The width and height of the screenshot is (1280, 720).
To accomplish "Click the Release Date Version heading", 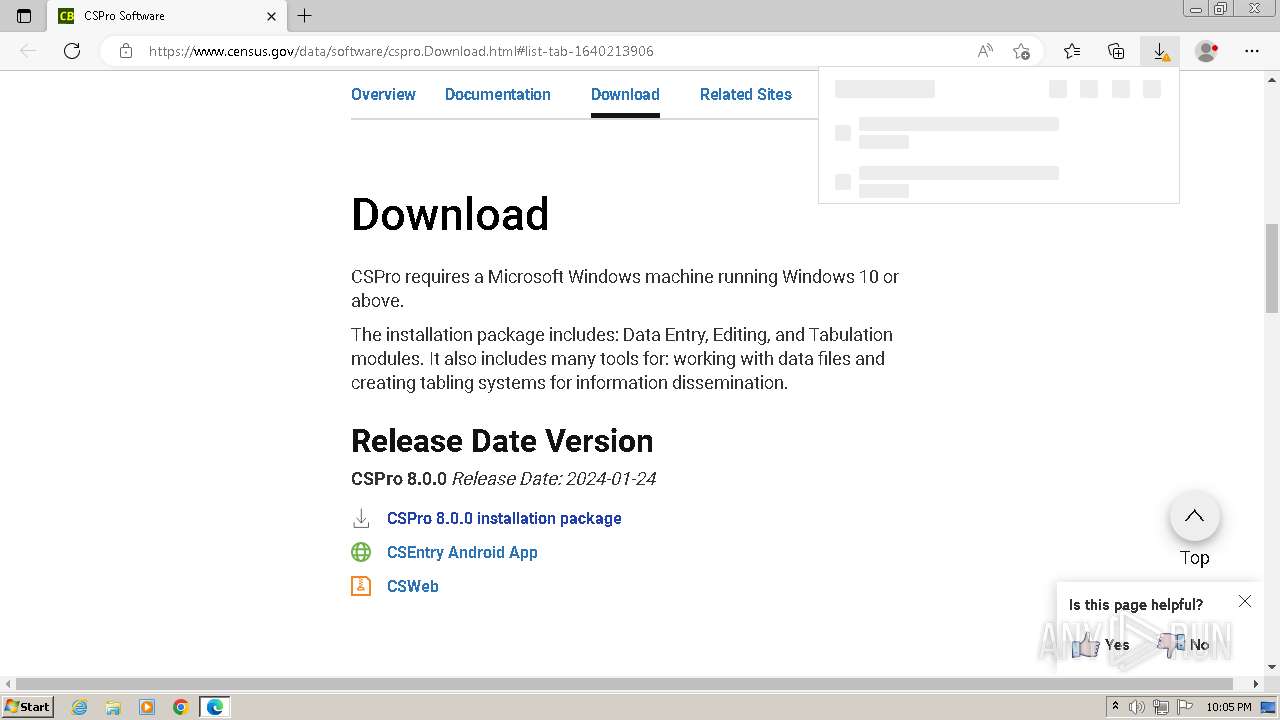I will point(502,441).
